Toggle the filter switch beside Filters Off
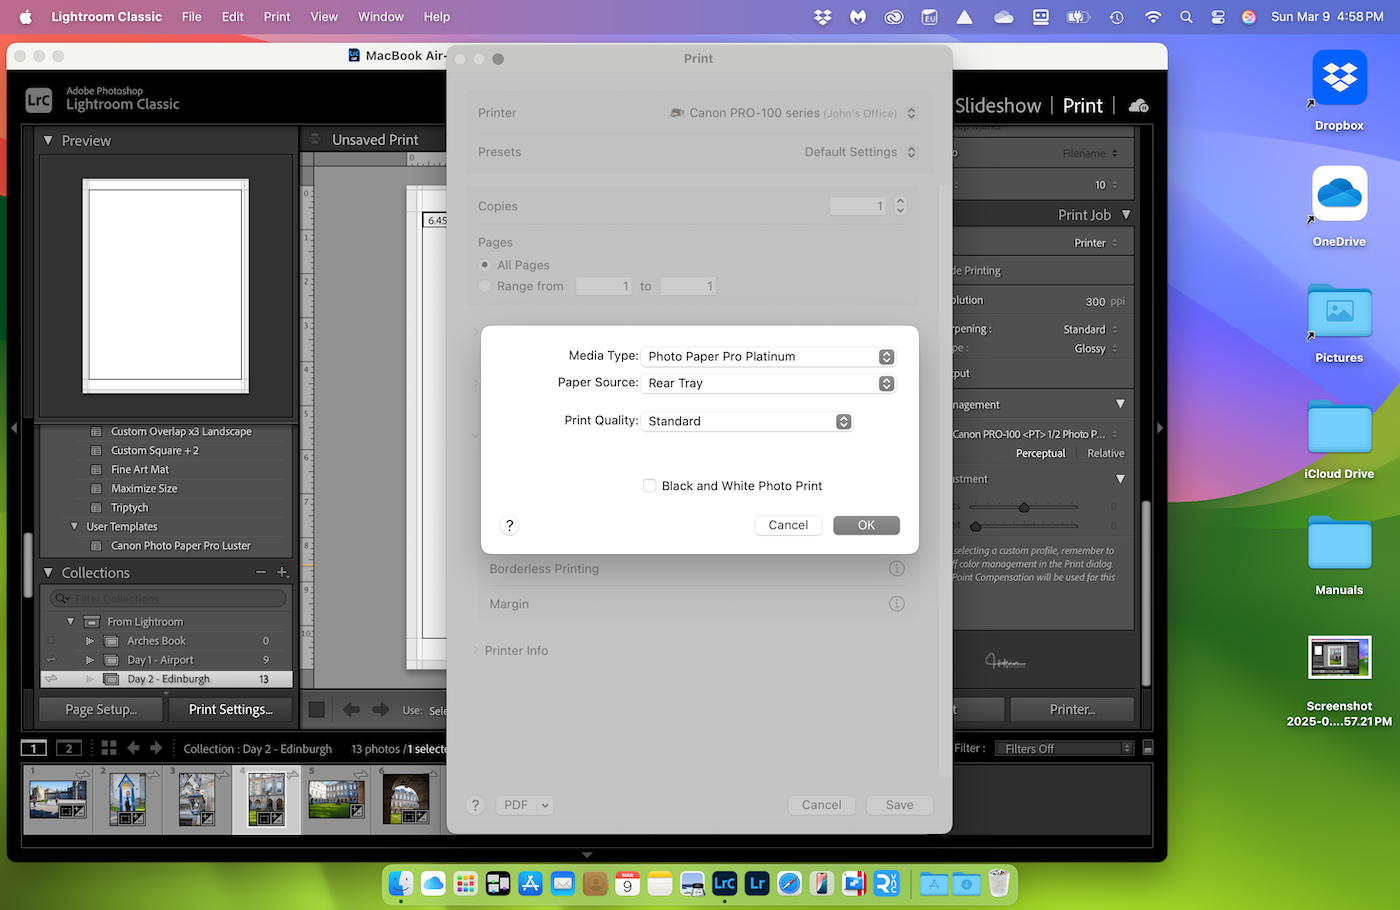Screen dimensions: 1400x910 pos(1148,748)
